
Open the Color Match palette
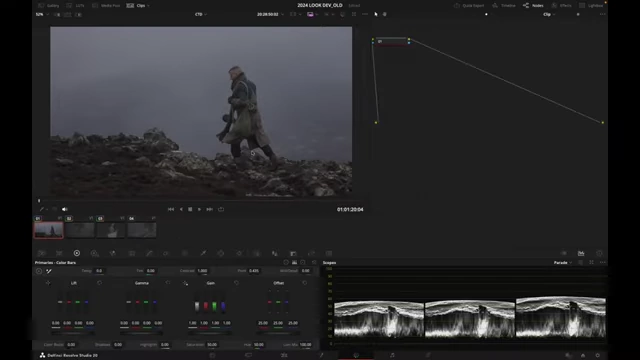pyautogui.click(x=59, y=253)
